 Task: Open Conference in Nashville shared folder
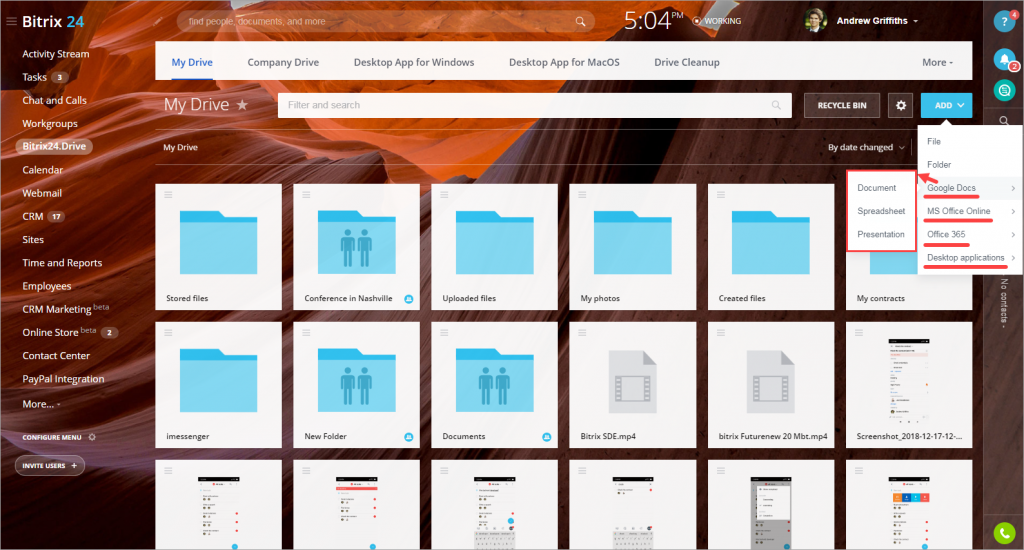(357, 247)
